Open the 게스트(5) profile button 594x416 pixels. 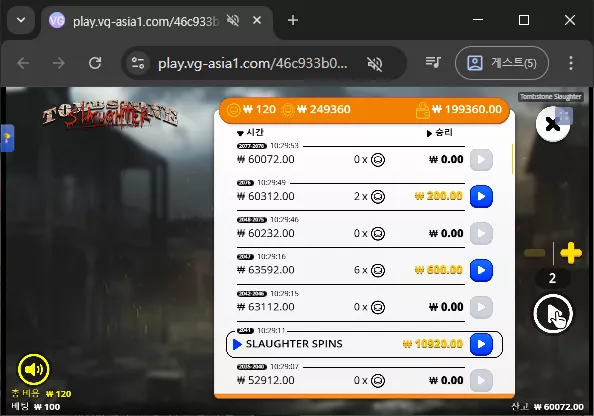(502, 63)
